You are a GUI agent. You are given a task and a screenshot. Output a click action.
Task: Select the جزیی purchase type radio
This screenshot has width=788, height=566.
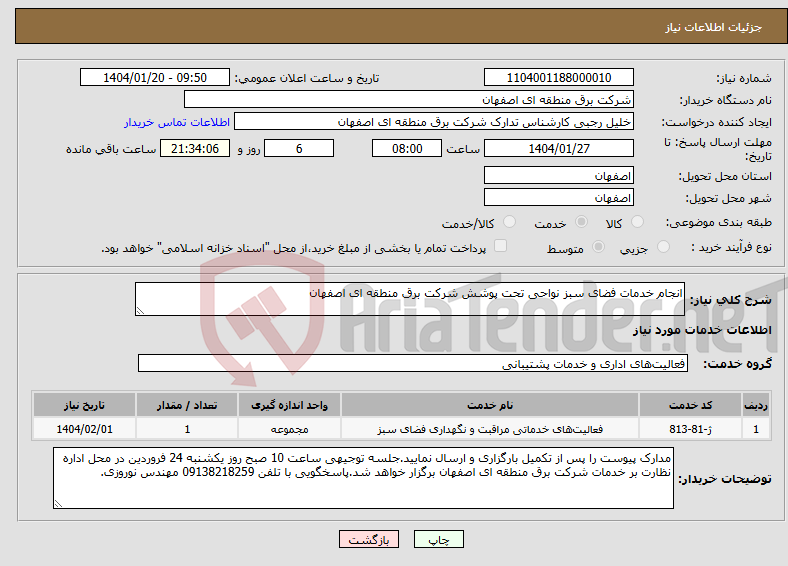(x=663, y=246)
